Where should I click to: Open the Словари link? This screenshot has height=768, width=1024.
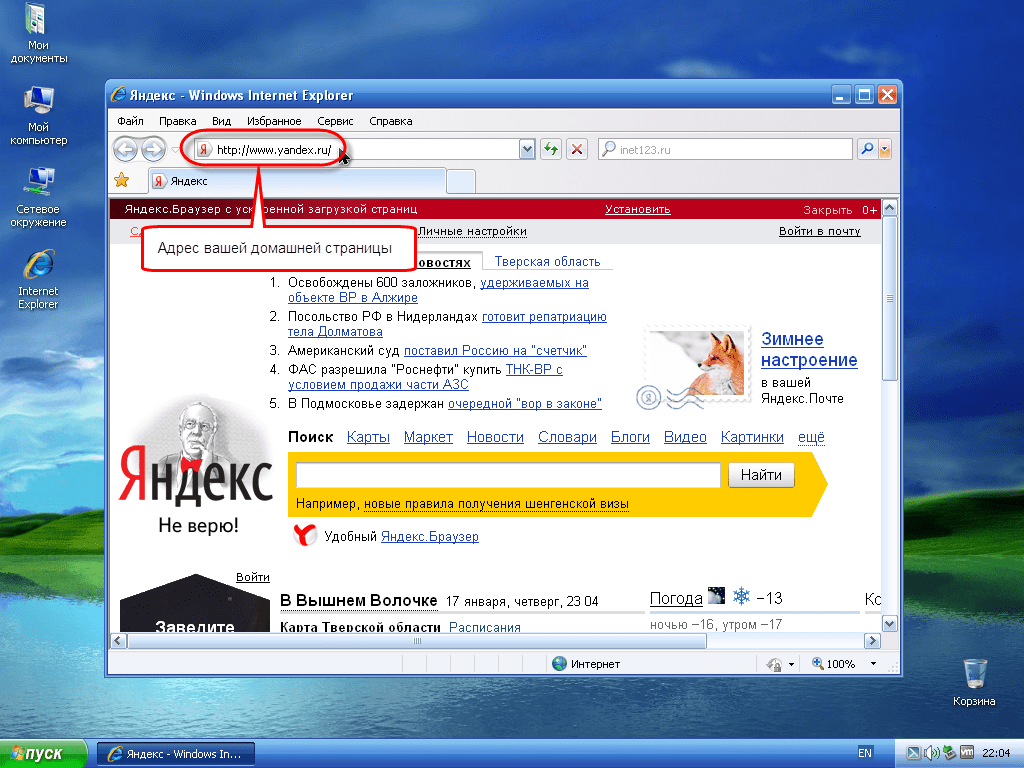568,437
